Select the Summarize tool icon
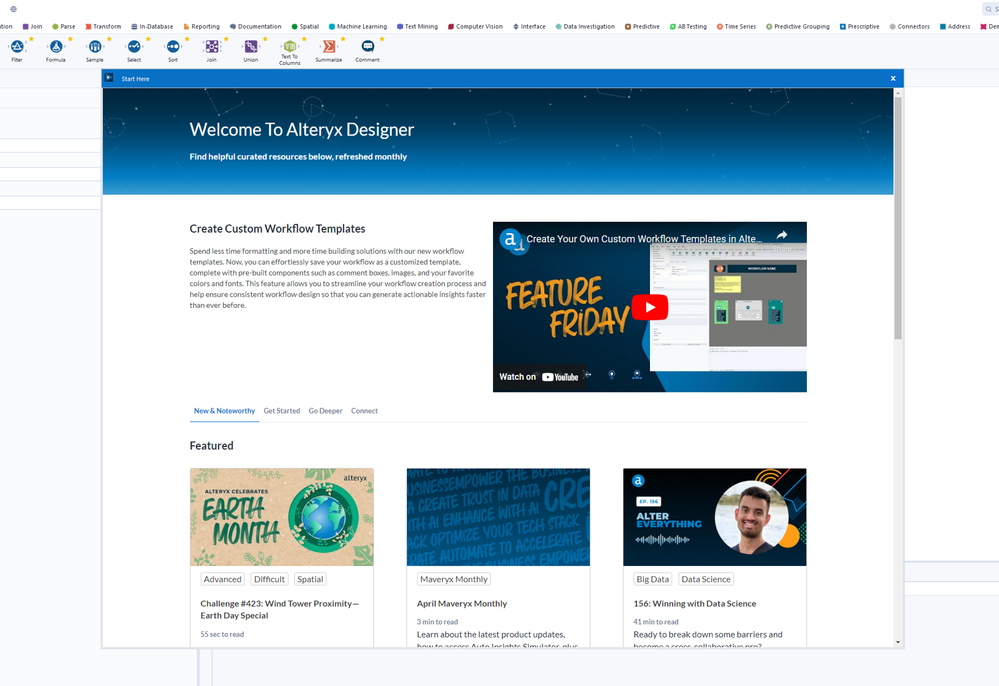 pyautogui.click(x=329, y=46)
